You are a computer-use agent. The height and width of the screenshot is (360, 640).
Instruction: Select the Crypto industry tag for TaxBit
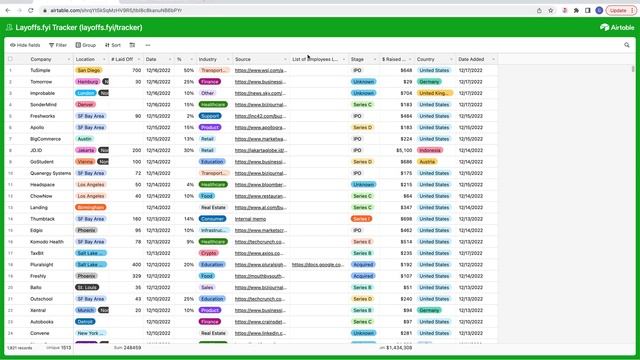point(209,253)
